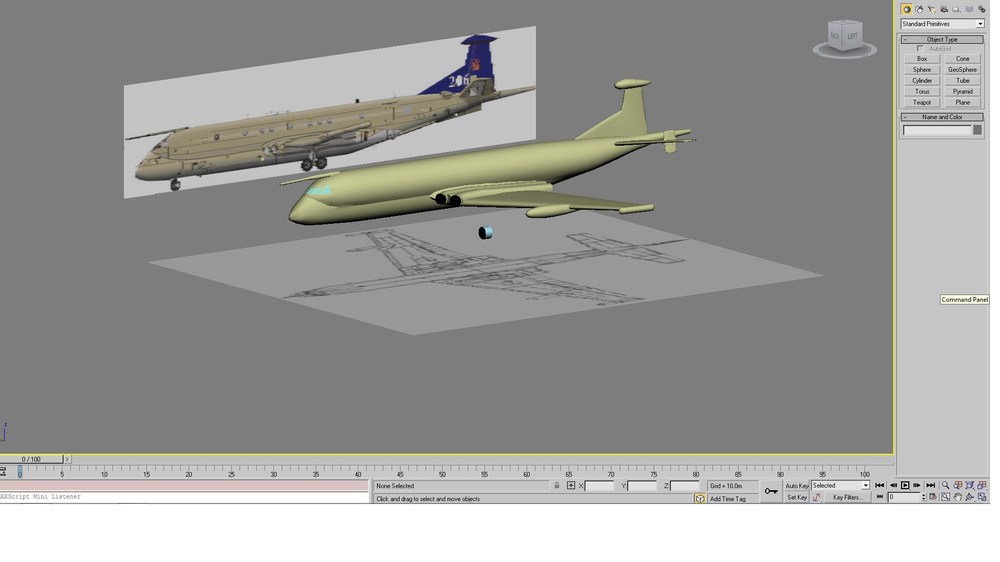
Task: Click the Teapot primitive button
Action: click(922, 102)
